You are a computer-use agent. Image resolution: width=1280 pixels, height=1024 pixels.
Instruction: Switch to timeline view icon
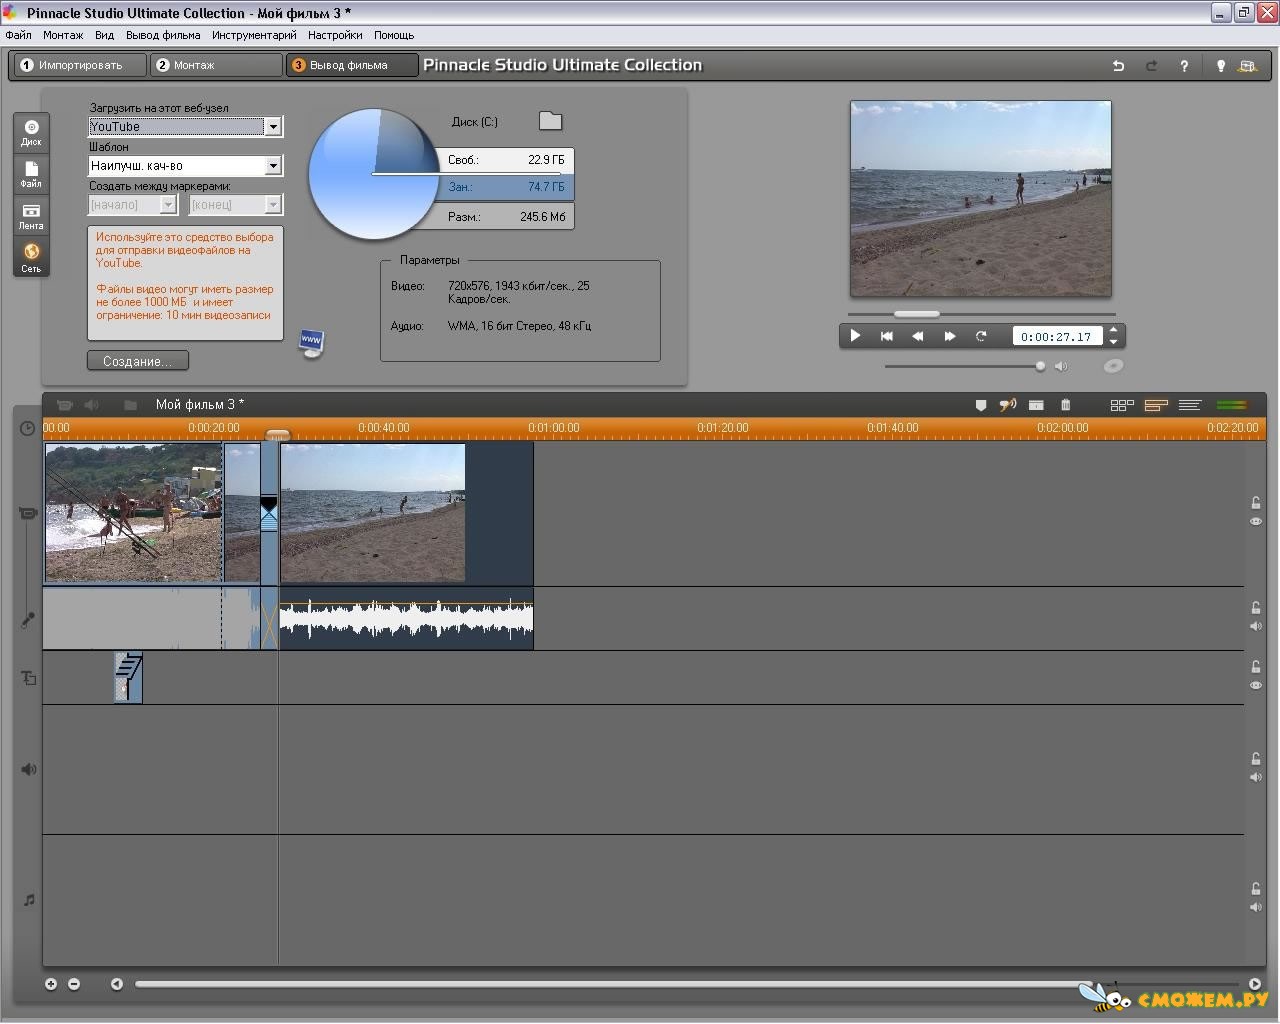click(1156, 405)
